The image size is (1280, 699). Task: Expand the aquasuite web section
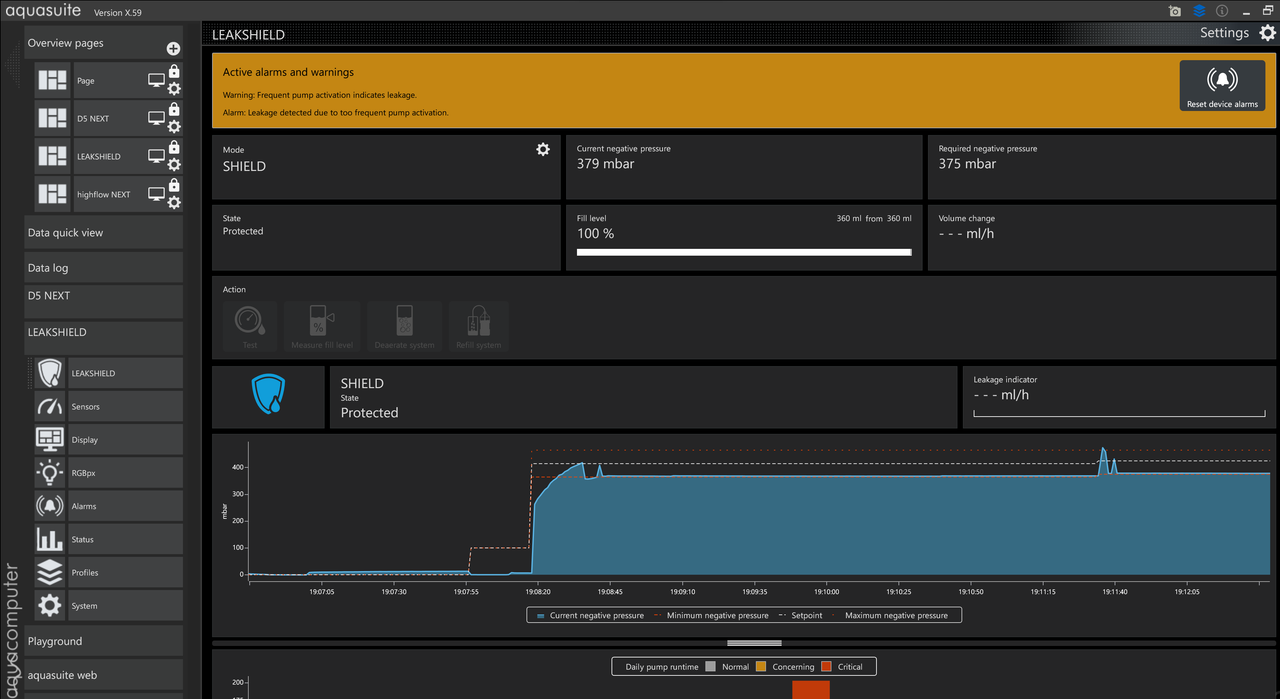pyautogui.click(x=104, y=675)
